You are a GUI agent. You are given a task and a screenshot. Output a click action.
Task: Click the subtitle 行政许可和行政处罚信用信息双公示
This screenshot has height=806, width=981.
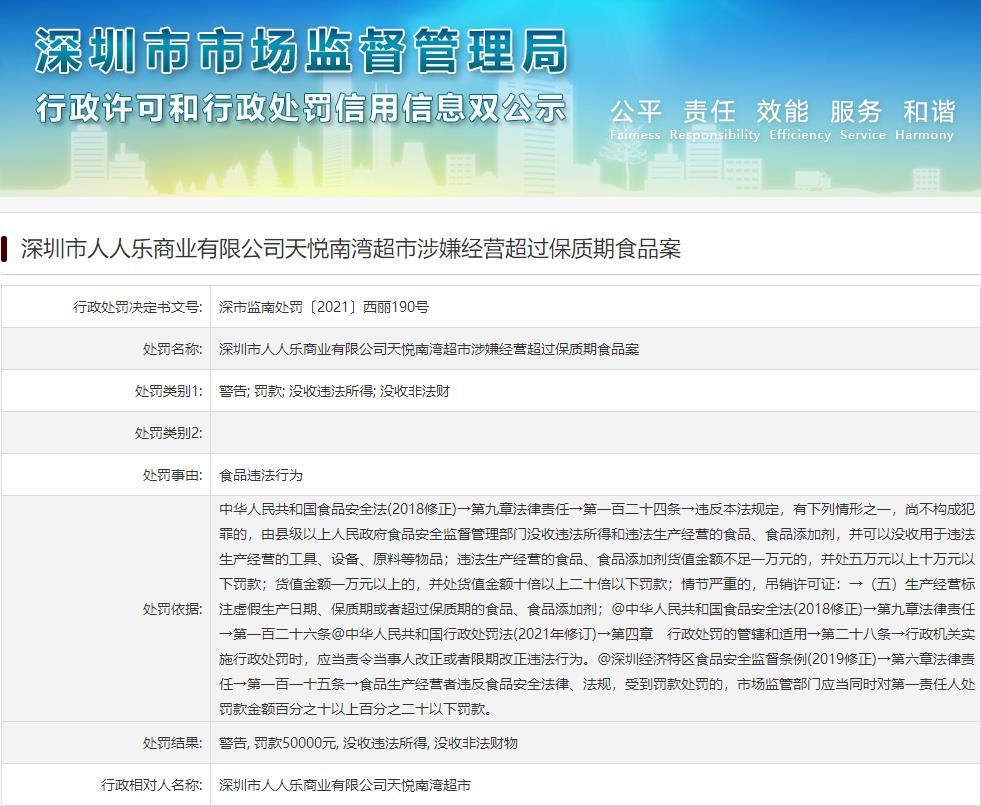coord(301,108)
